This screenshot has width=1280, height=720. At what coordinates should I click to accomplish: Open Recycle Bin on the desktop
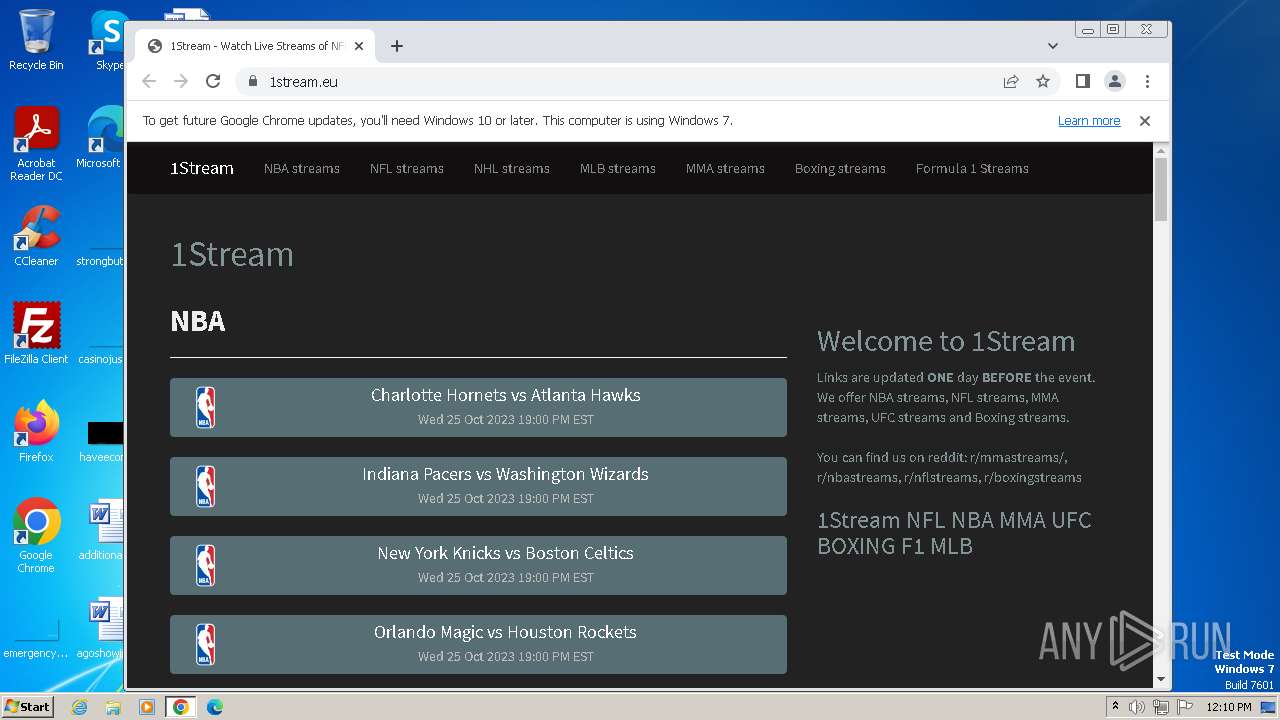click(x=36, y=40)
